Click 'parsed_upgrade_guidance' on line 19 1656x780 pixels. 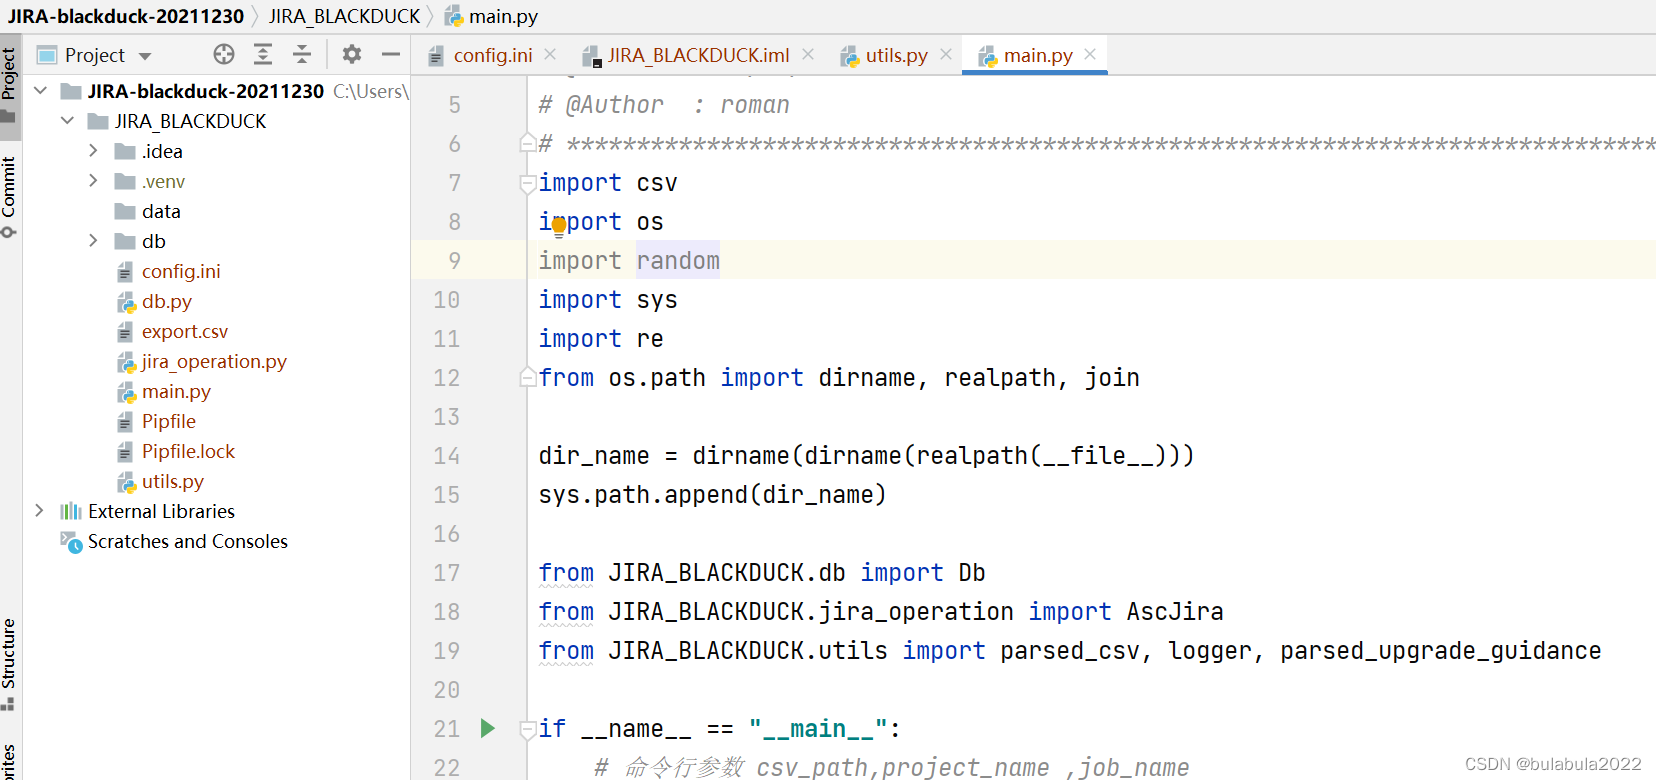click(x=1441, y=651)
